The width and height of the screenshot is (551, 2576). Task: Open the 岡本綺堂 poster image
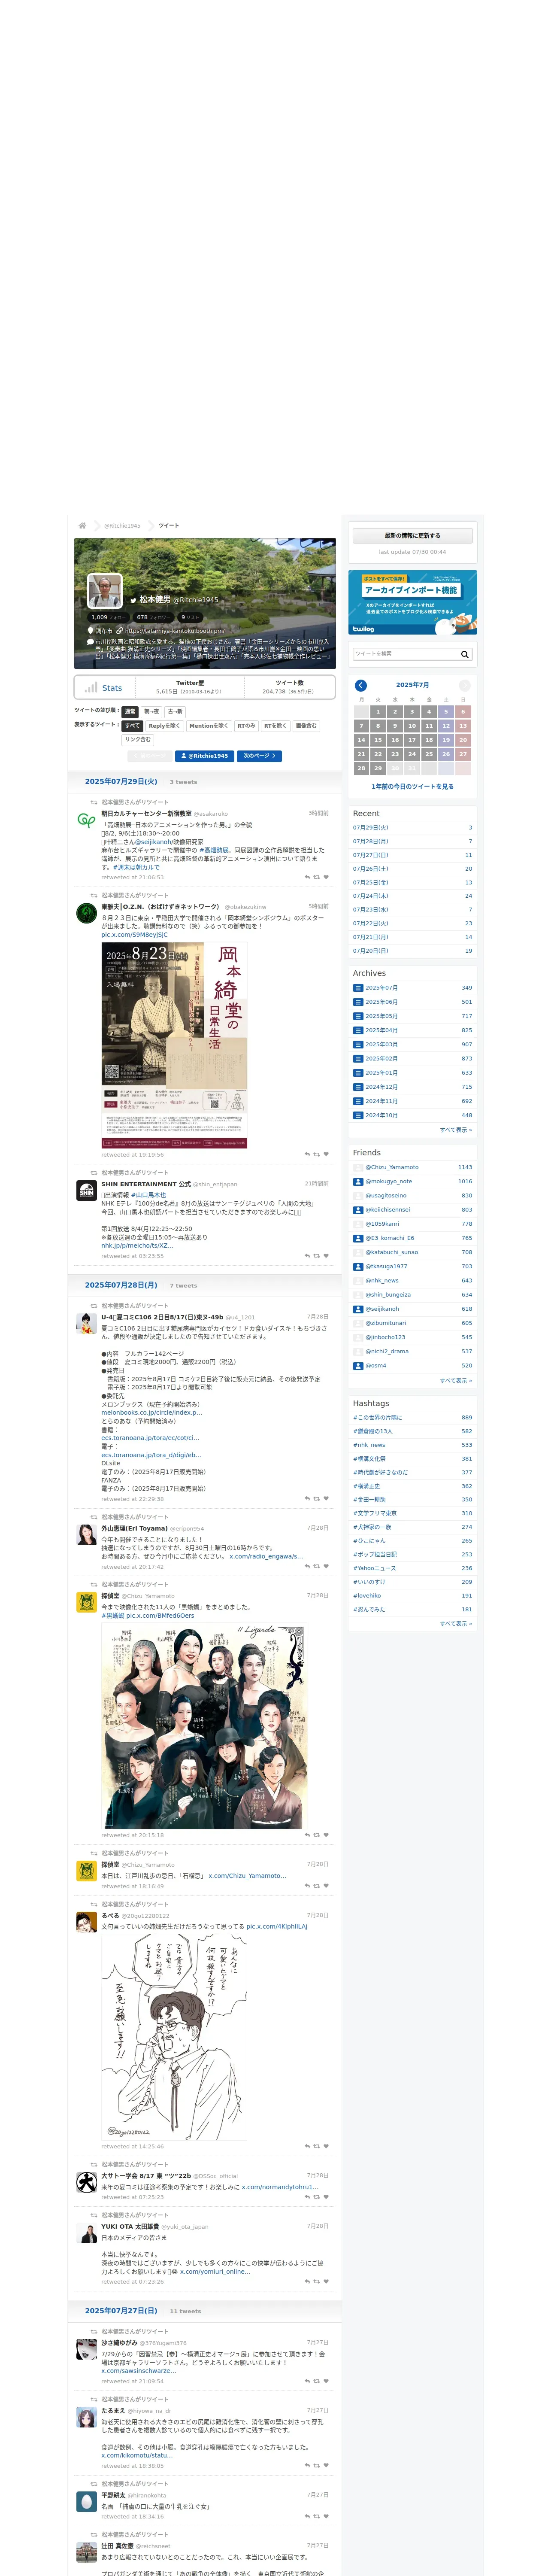[174, 1044]
